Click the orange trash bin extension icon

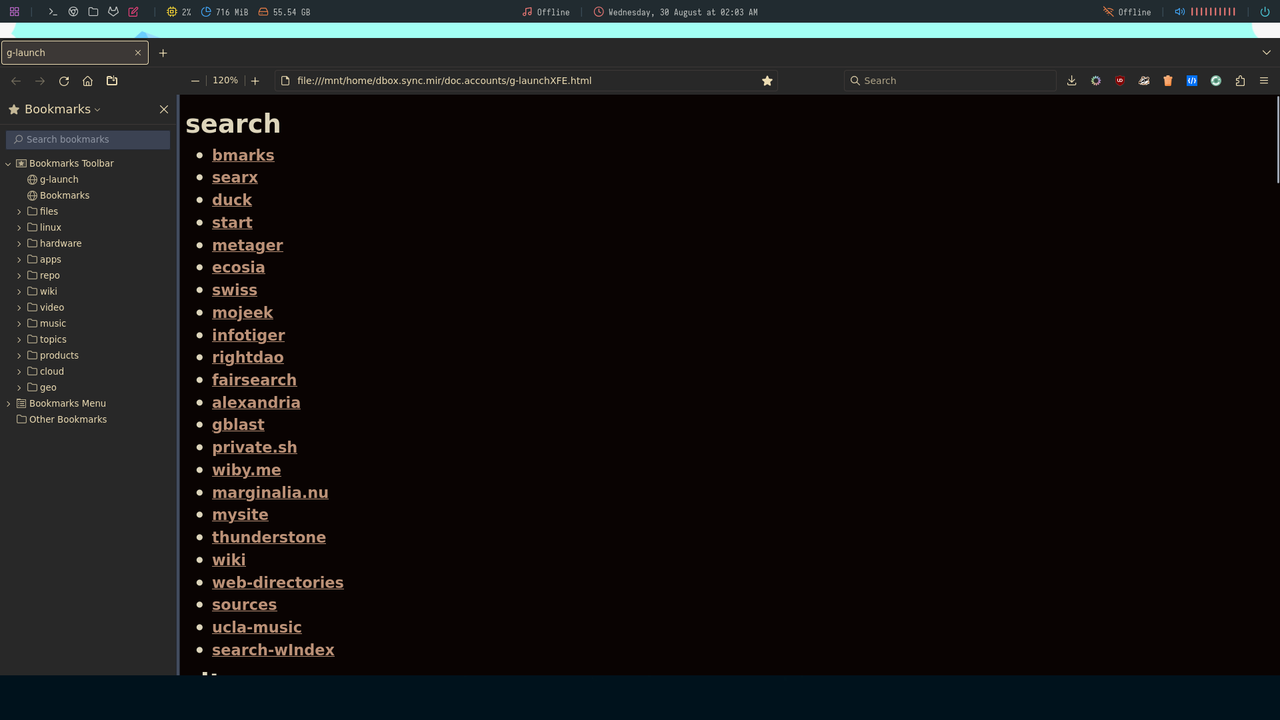click(x=1168, y=81)
